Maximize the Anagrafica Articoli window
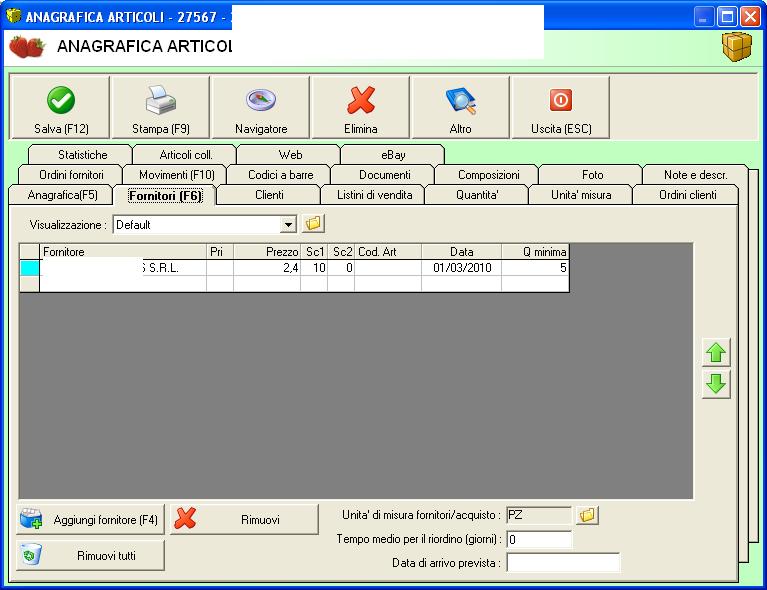 (x=727, y=17)
